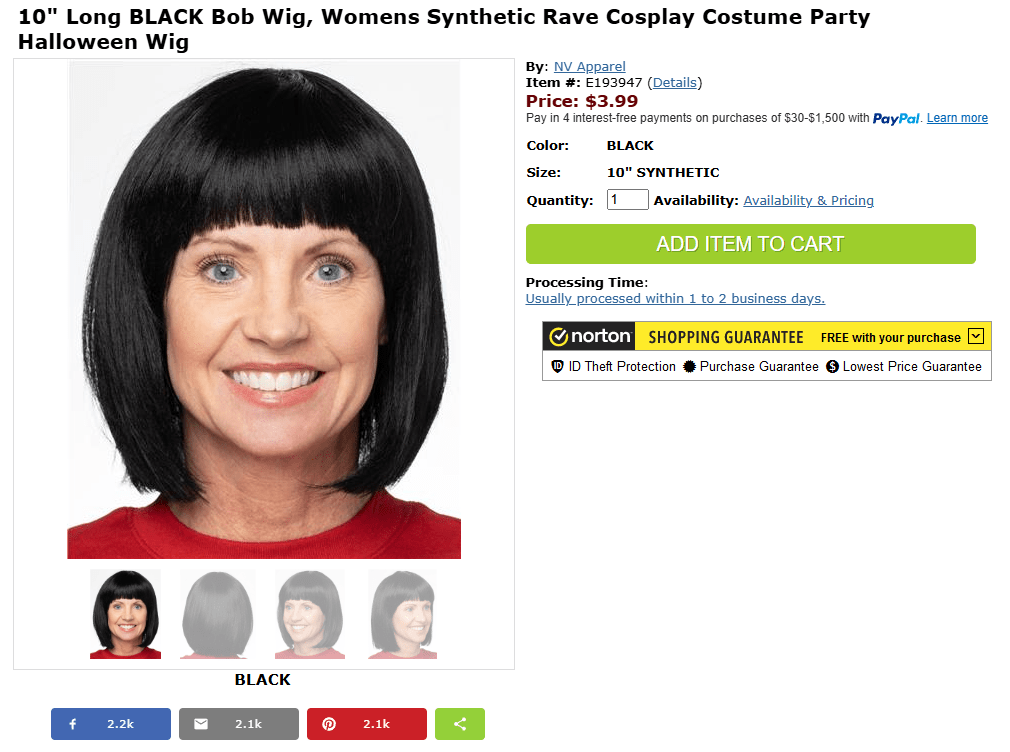The height and width of the screenshot is (752, 1010).
Task: Focus the Quantity input field
Action: tap(627, 200)
